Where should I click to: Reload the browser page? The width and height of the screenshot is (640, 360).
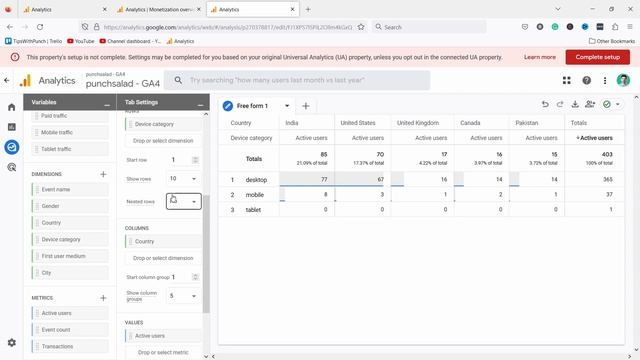coord(40,27)
